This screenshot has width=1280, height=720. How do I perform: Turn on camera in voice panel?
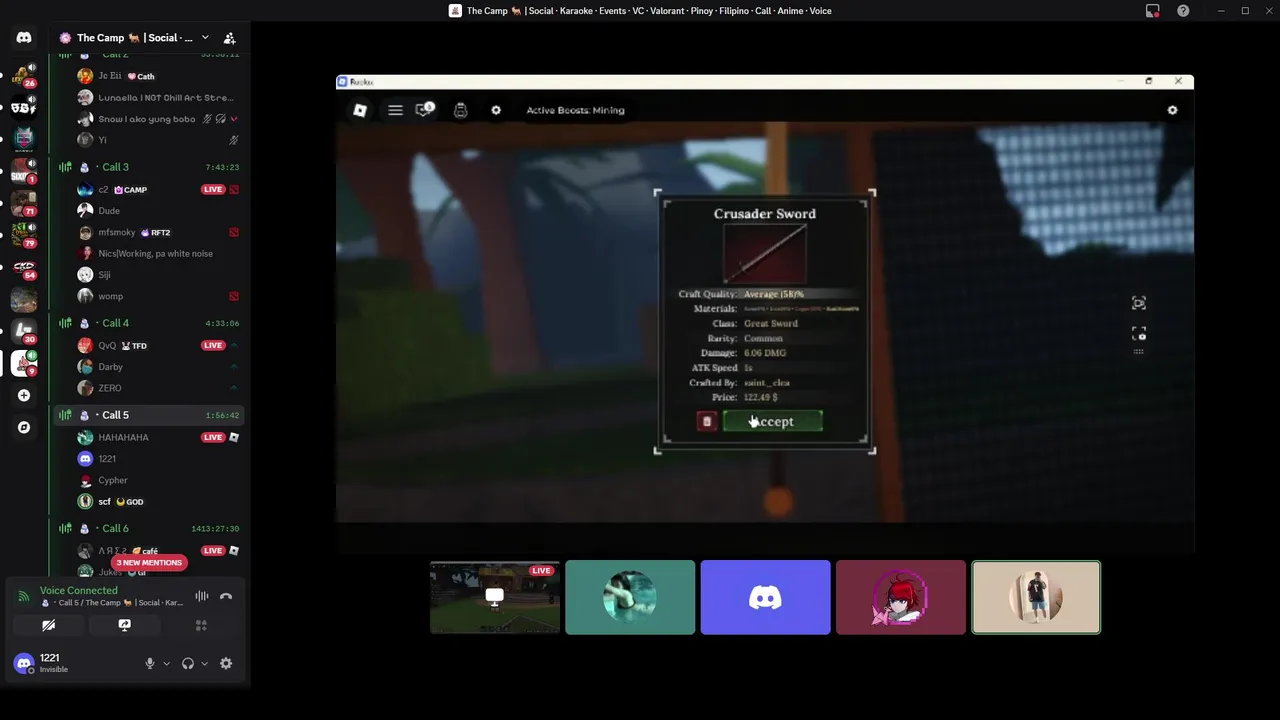click(x=48, y=625)
